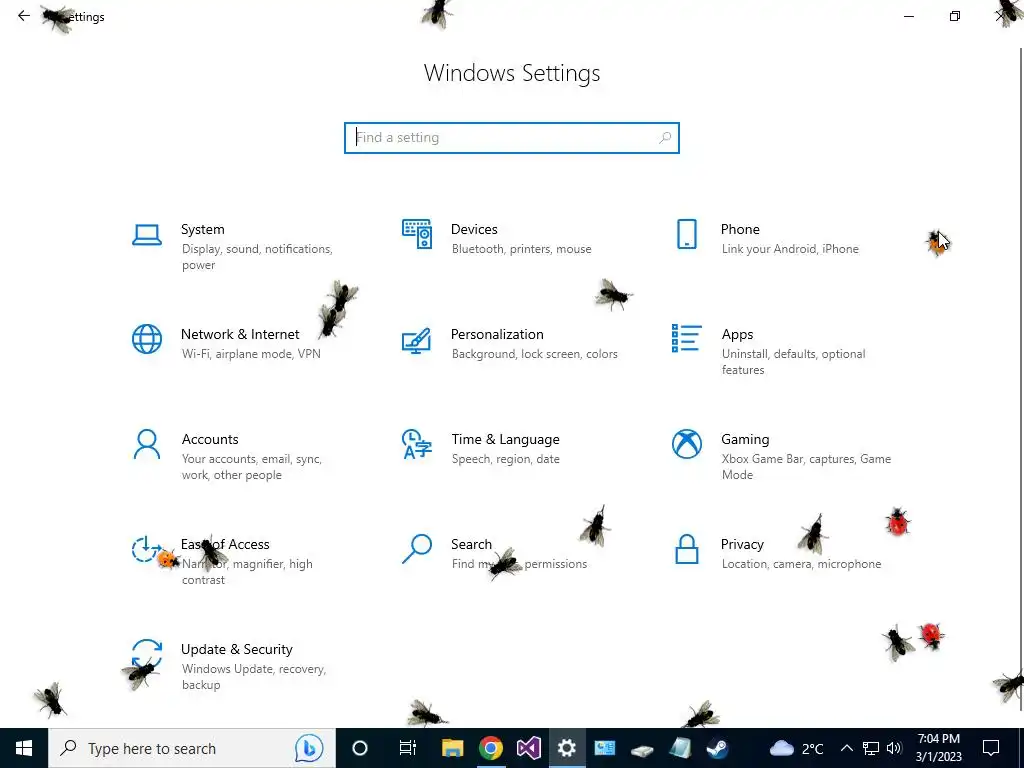Open the Update & Security title
The image size is (1024, 768).
coord(236,649)
